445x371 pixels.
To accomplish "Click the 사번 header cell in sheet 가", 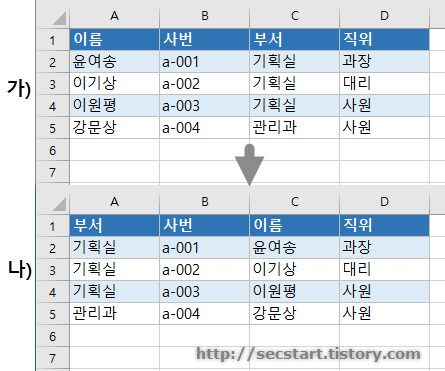I will [x=204, y=39].
